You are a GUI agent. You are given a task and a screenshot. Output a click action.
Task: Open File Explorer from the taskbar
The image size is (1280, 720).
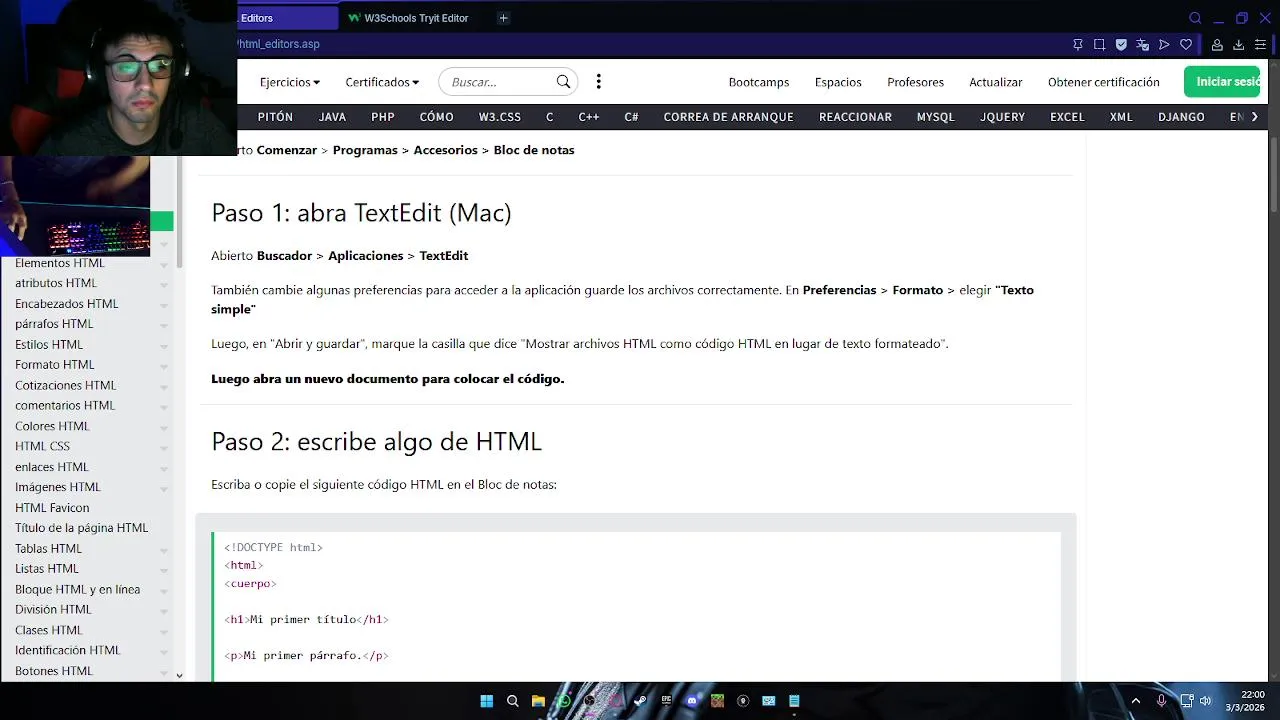pyautogui.click(x=538, y=701)
